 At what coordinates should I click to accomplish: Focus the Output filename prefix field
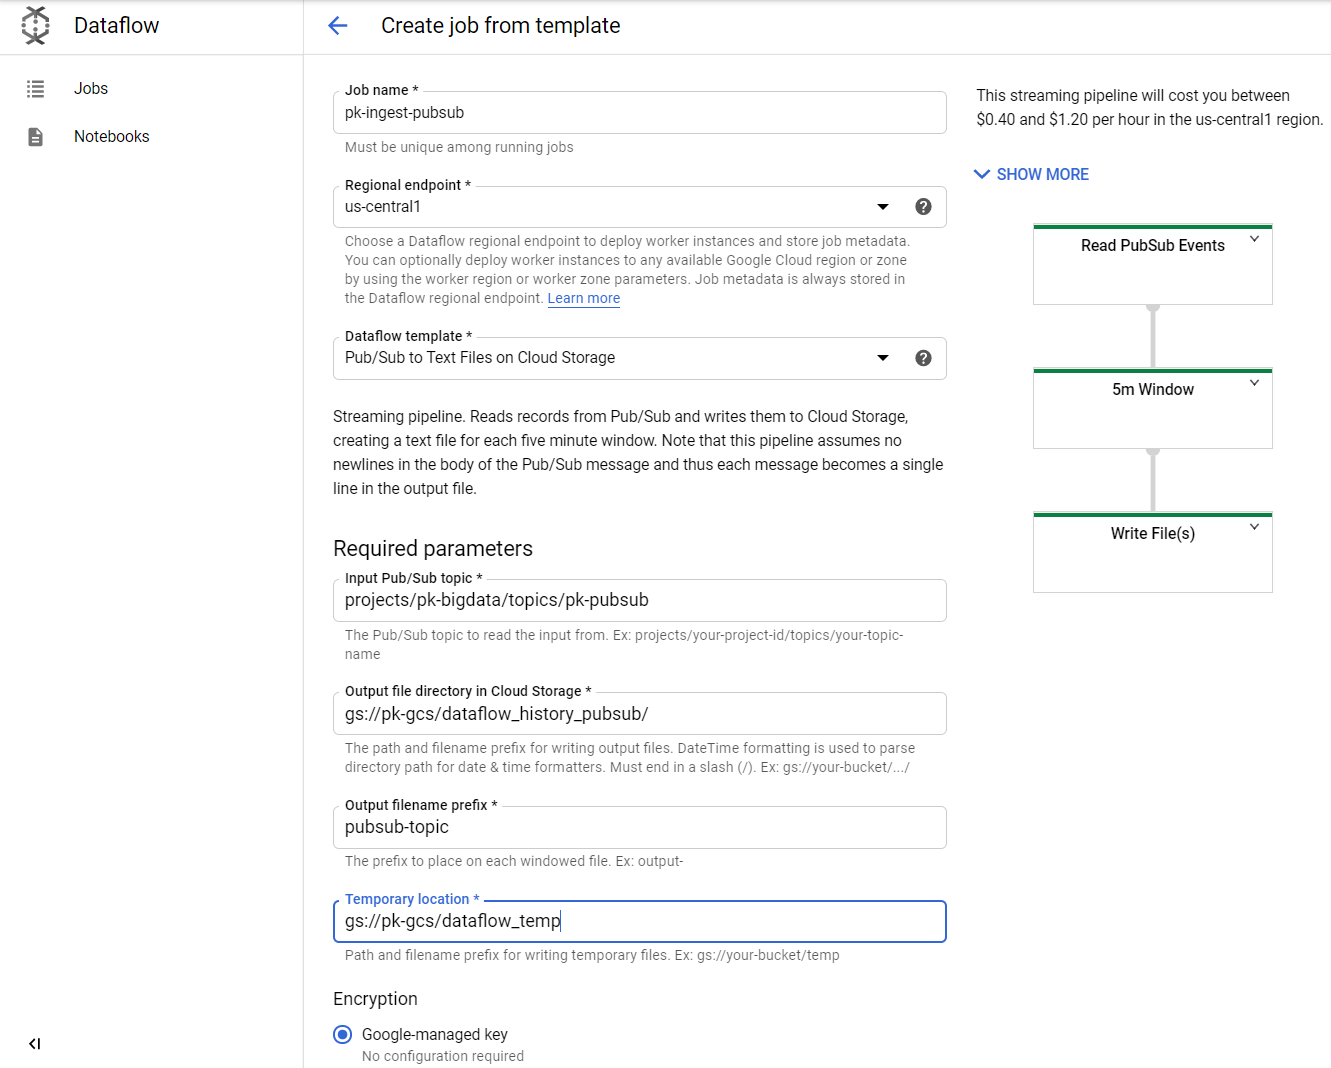tap(640, 827)
